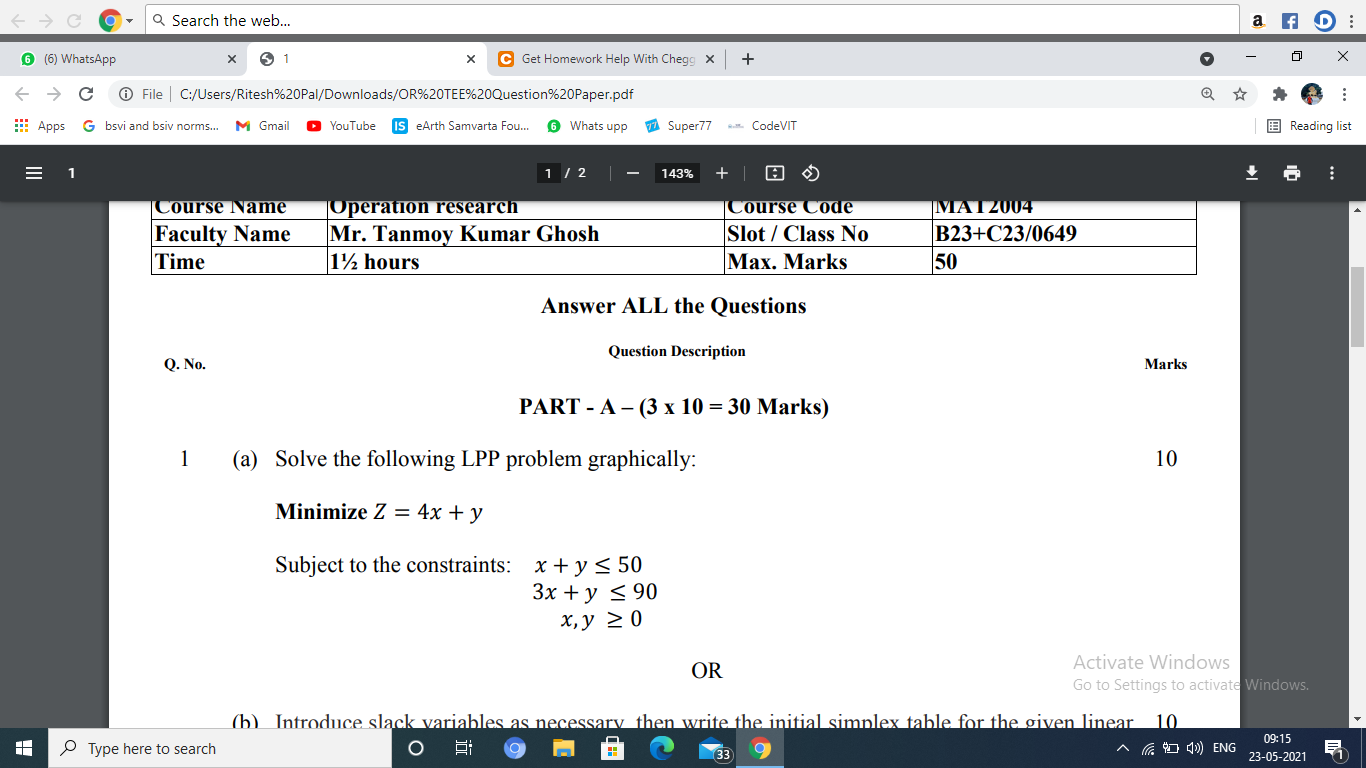Open the notification center icon

[x=1333, y=748]
